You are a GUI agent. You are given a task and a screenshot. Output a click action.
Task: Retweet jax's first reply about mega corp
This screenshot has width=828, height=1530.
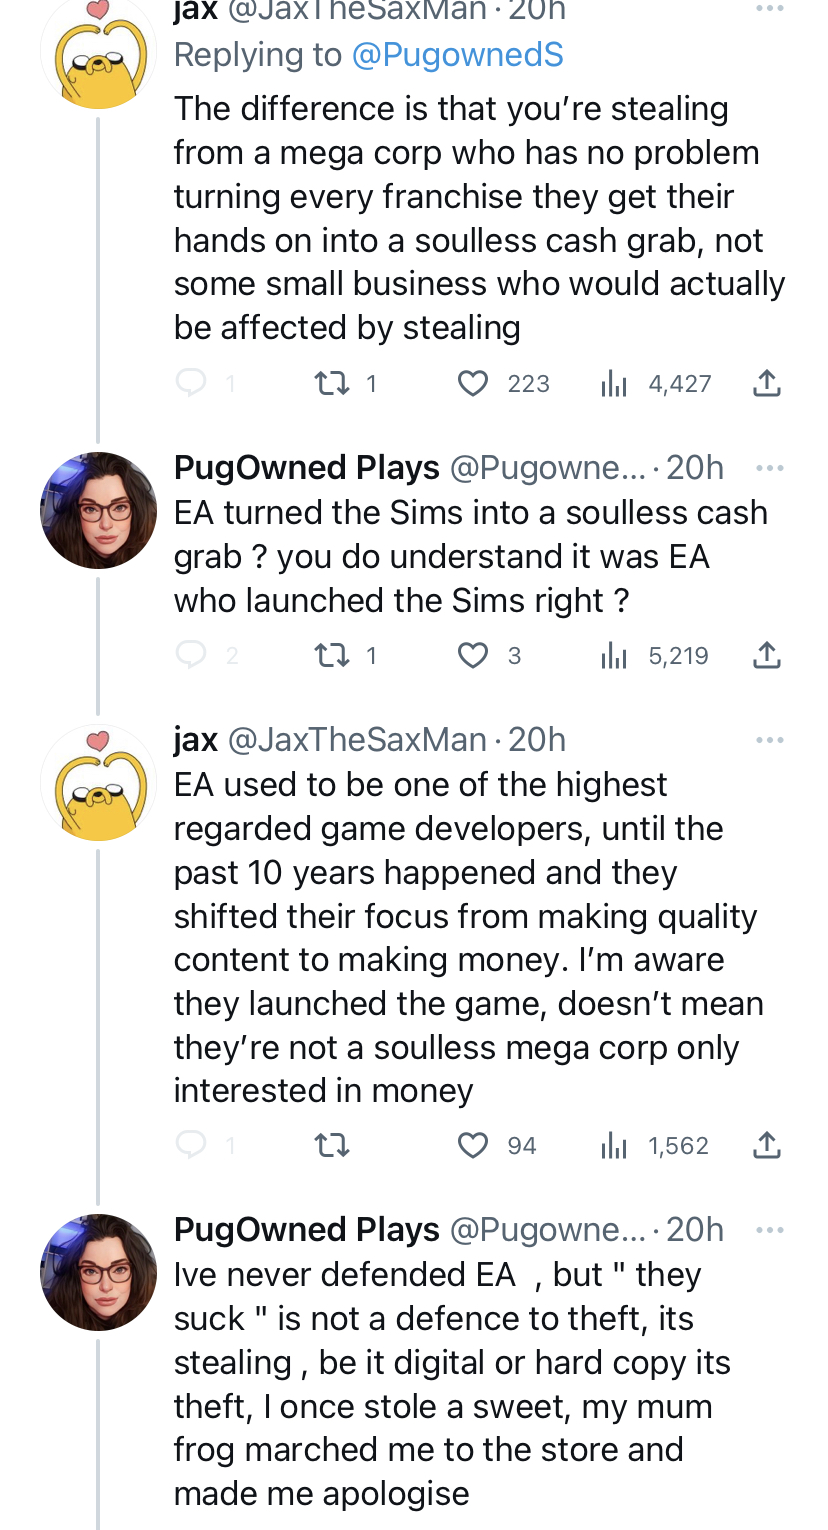click(329, 383)
